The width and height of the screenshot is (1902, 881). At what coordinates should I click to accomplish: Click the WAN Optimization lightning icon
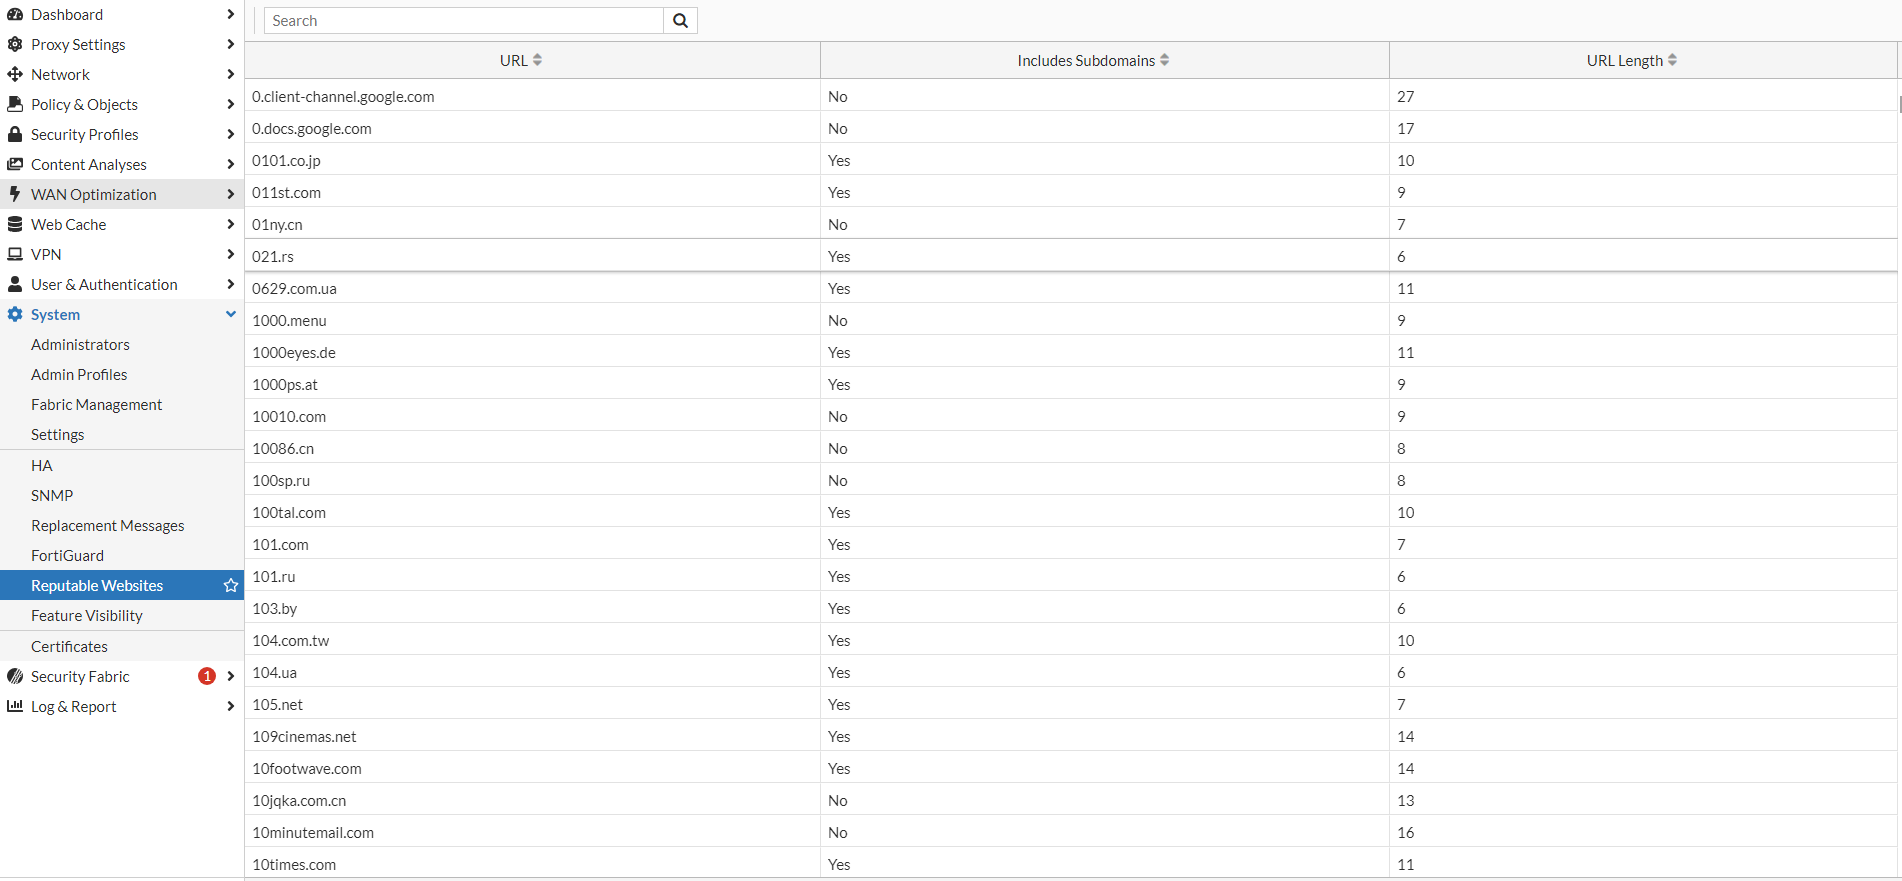coord(15,194)
